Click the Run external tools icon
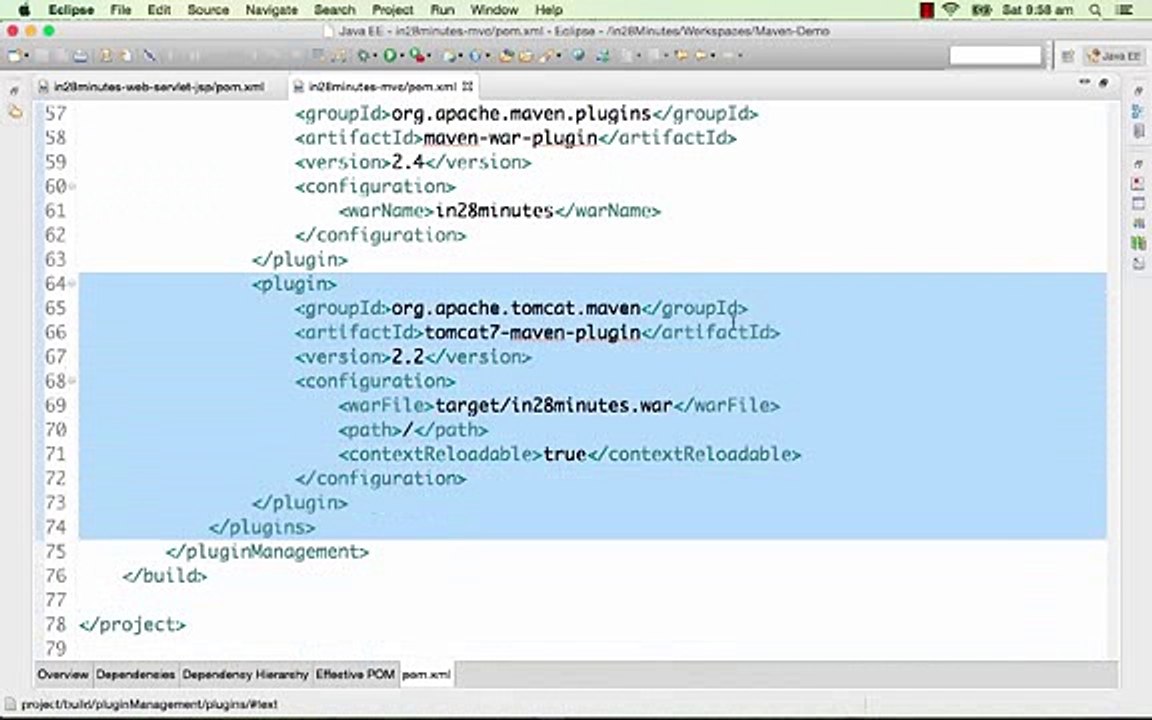Image resolution: width=1152 pixels, height=720 pixels. point(417,55)
